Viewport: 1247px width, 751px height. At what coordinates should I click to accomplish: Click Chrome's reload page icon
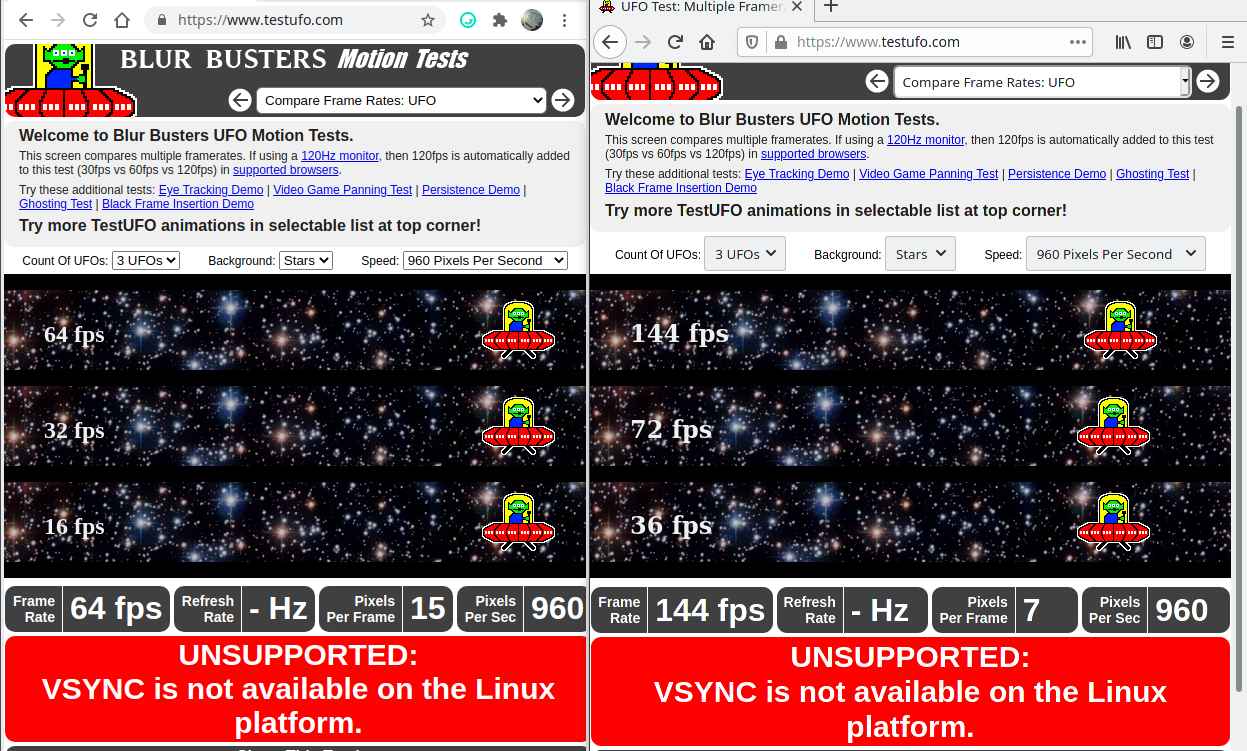90,20
